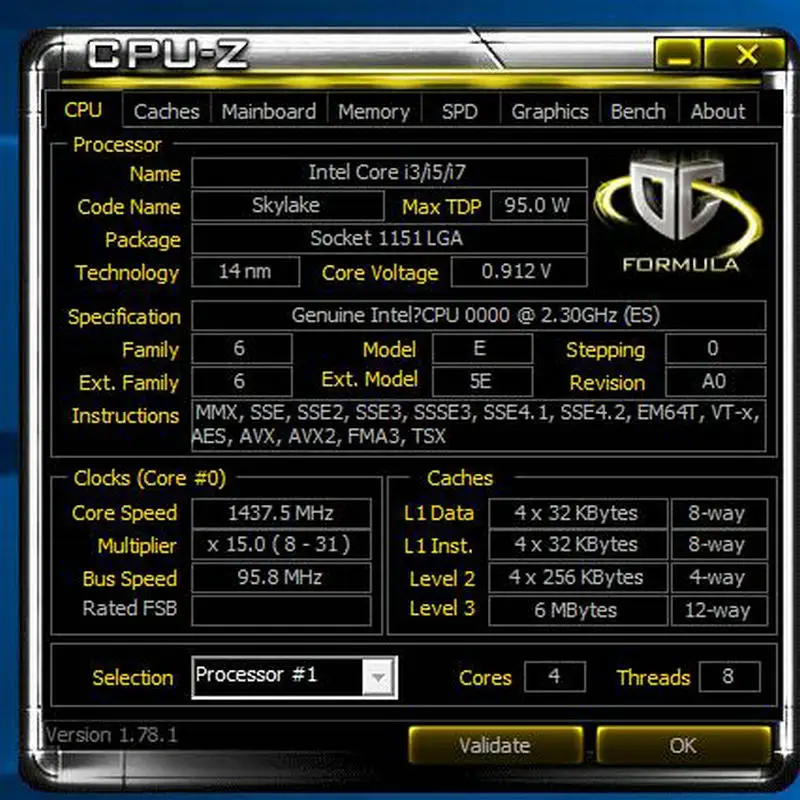The height and width of the screenshot is (800, 800).
Task: Click L1 Data 4 x 32 KBytes value
Action: point(578,513)
